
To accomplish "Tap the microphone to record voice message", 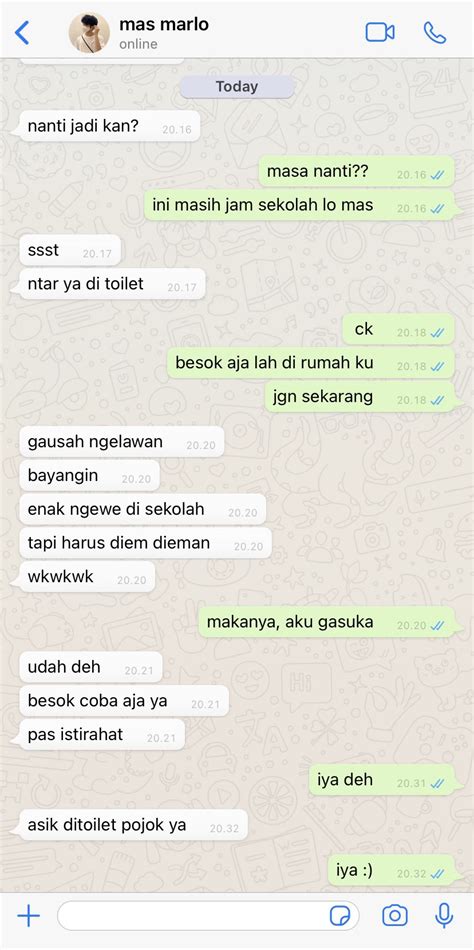I will pyautogui.click(x=444, y=915).
